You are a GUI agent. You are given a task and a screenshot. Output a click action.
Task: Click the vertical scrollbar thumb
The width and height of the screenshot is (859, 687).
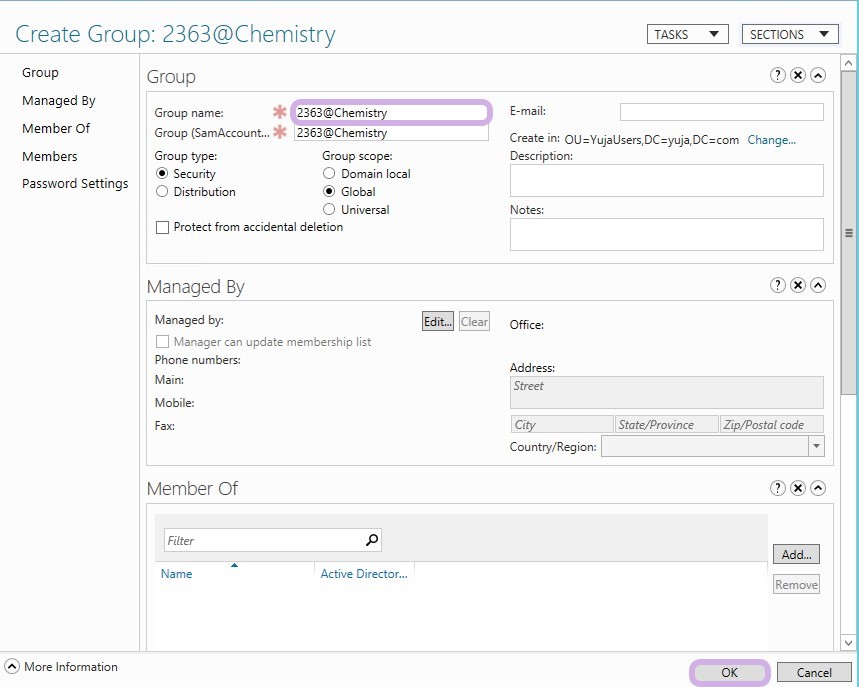tap(848, 232)
